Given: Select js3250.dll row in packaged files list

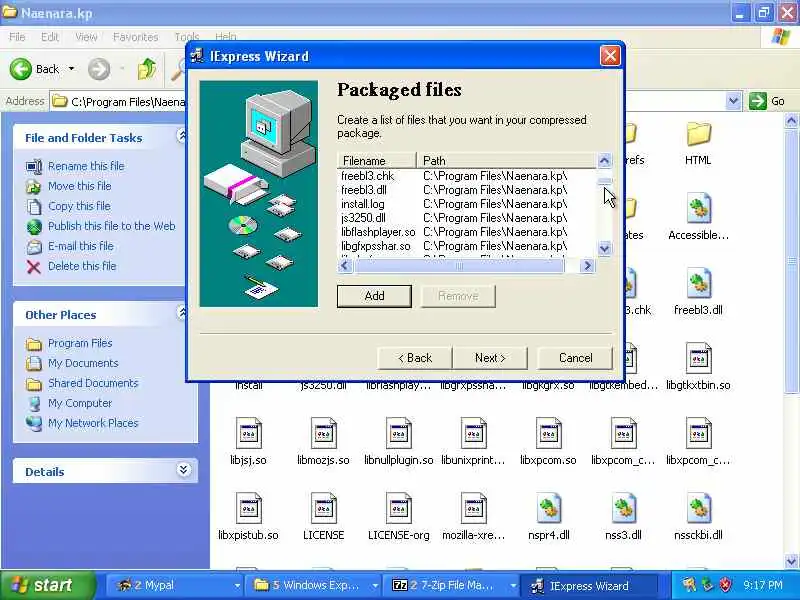Looking at the screenshot, I should pos(466,218).
